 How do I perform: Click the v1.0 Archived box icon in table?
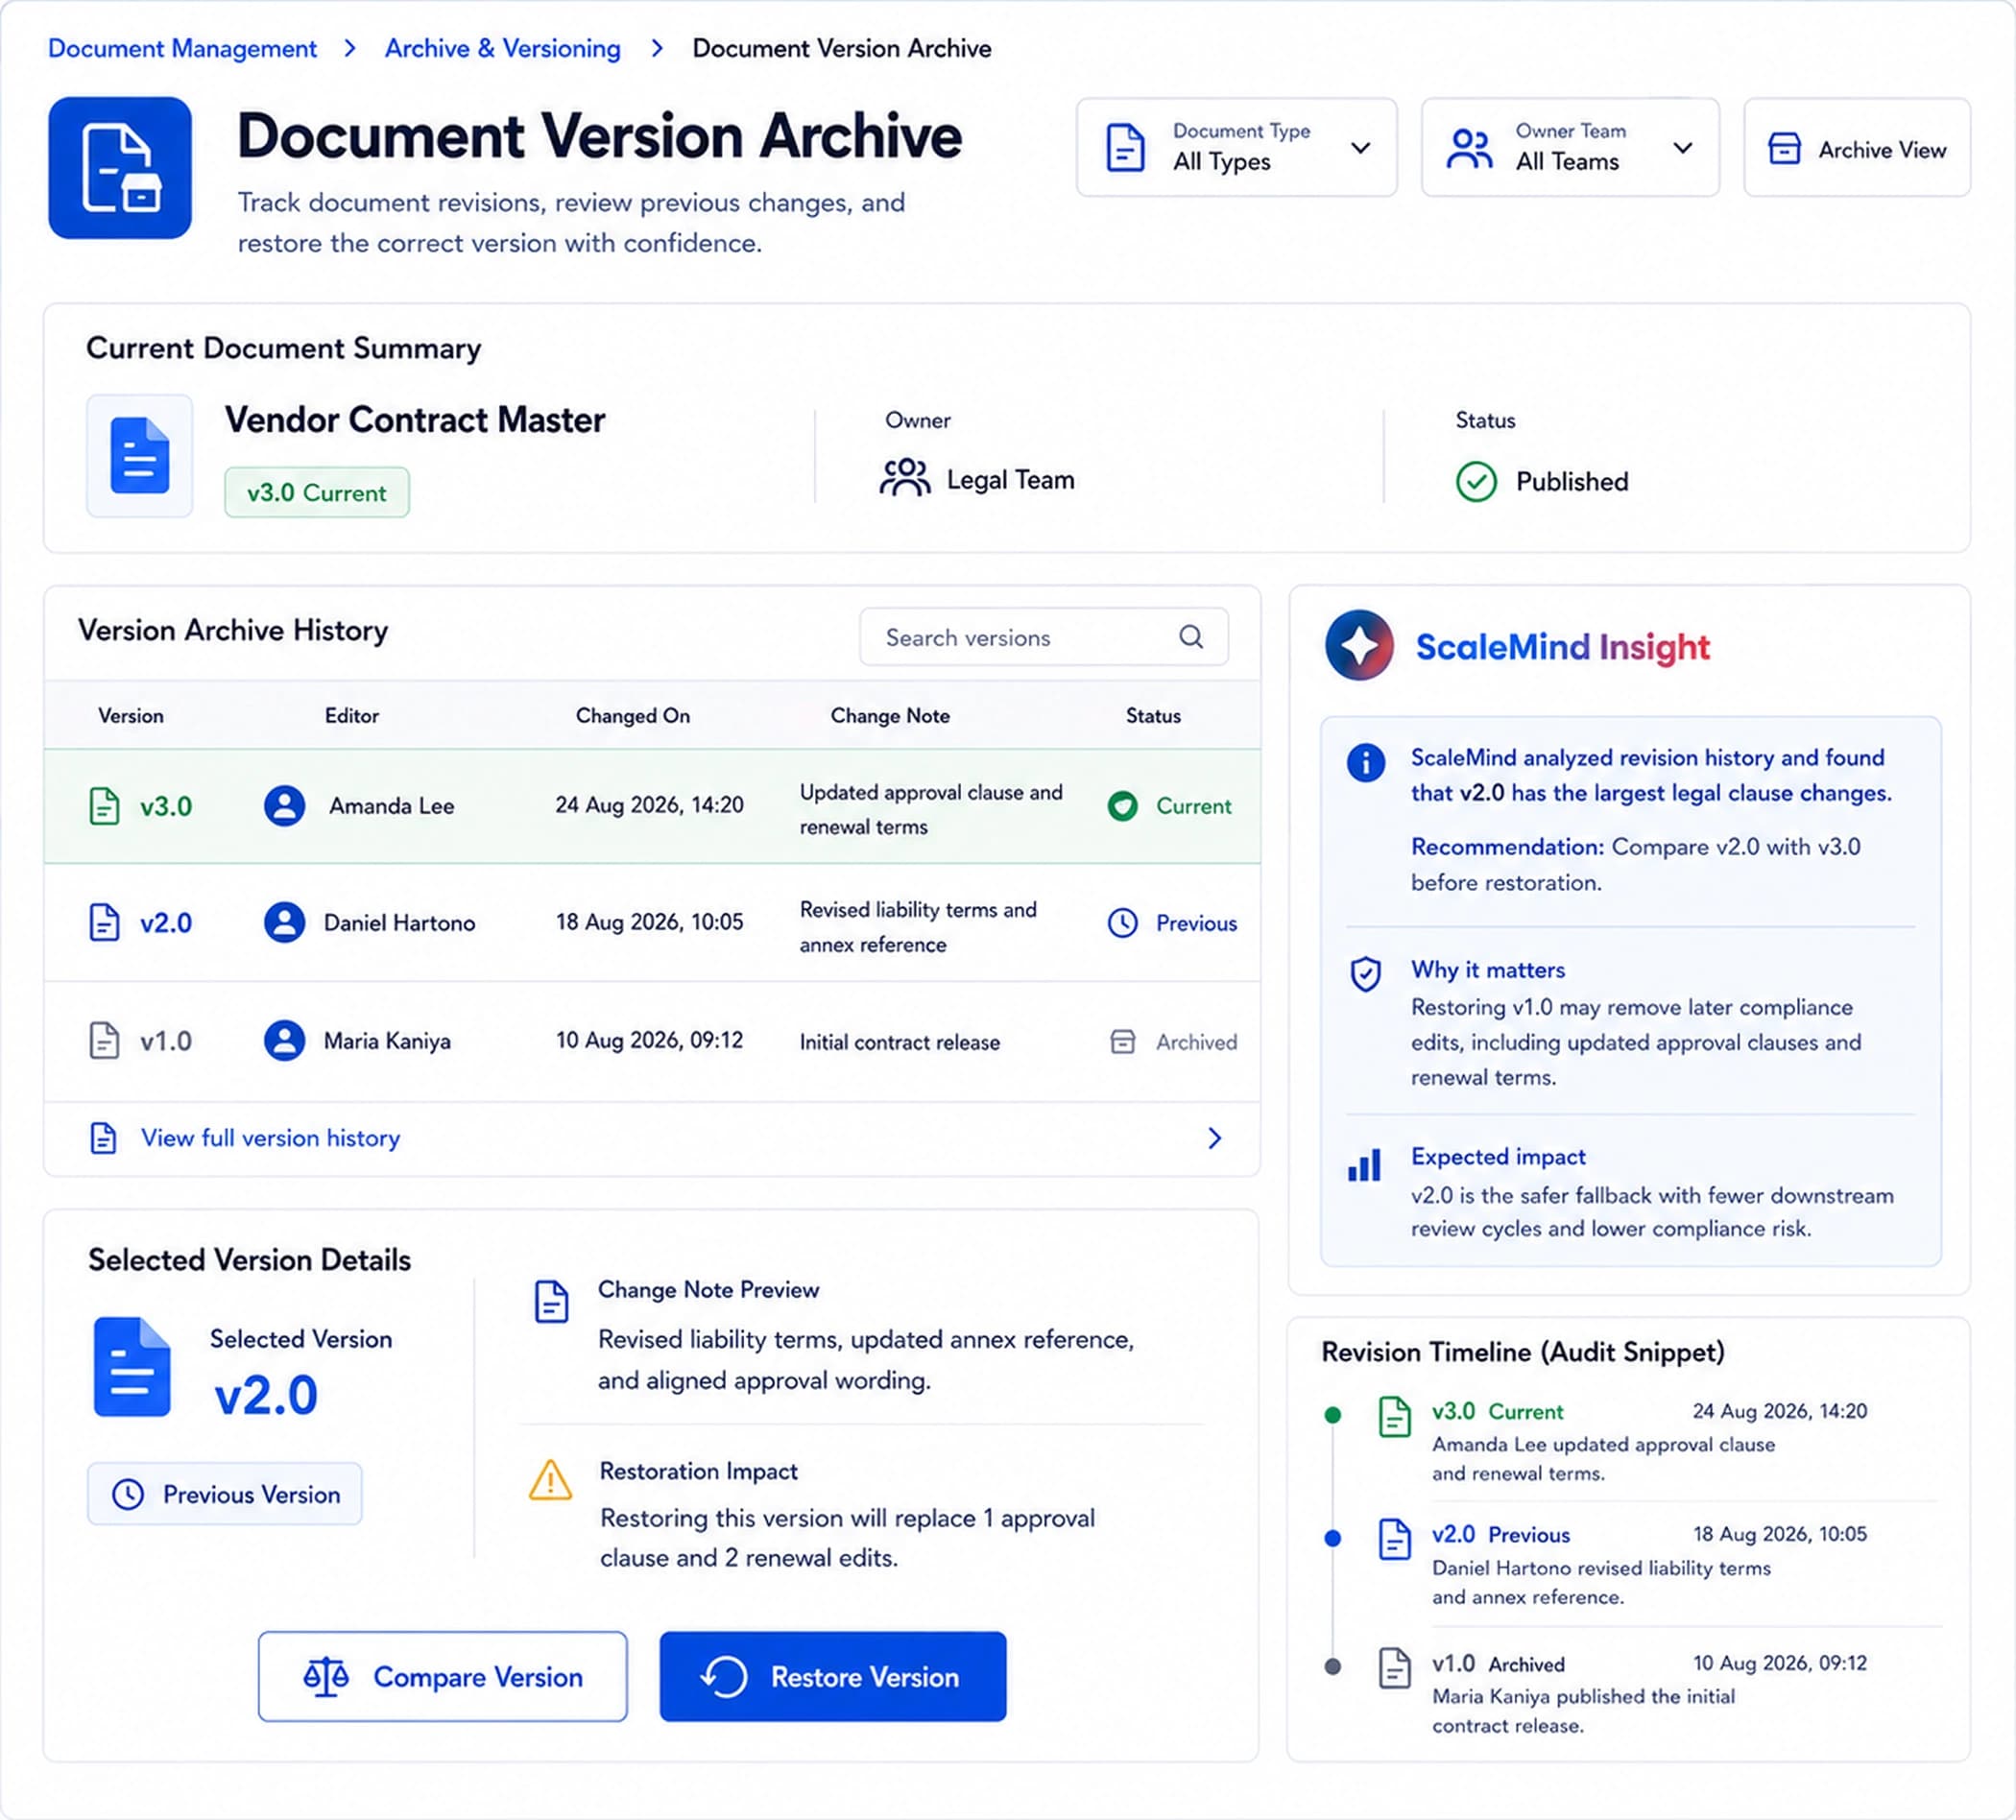point(1122,1042)
